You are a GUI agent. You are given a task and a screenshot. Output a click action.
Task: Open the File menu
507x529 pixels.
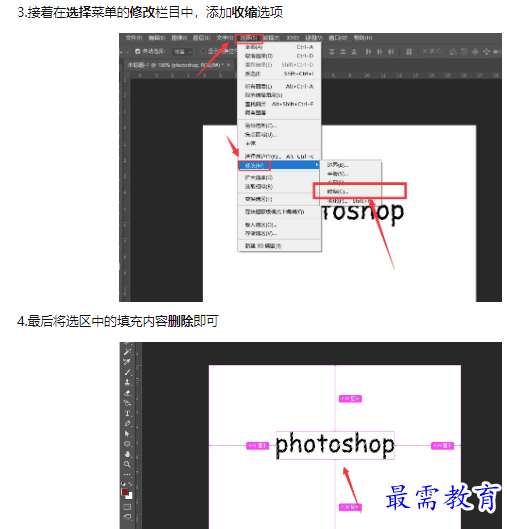click(x=134, y=38)
